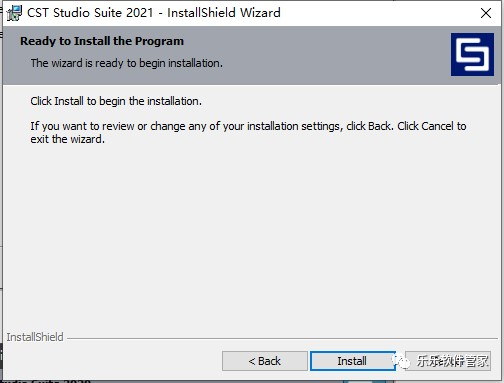Click the WeChat watermark icon
Image resolution: width=504 pixels, height=383 pixels.
point(401,361)
